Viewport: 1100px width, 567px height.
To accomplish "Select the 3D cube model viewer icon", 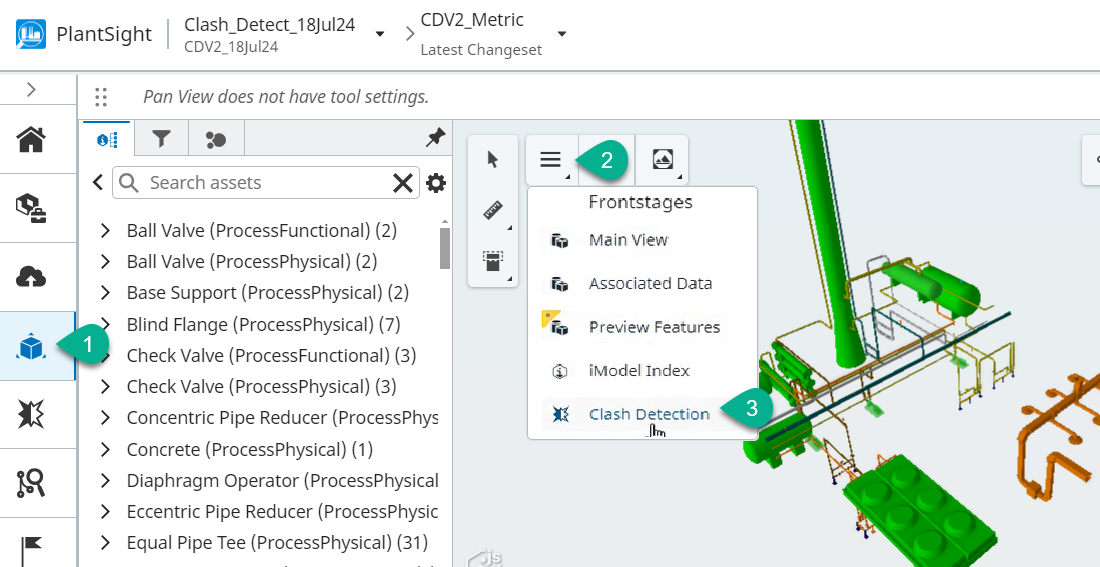I will click(x=31, y=346).
